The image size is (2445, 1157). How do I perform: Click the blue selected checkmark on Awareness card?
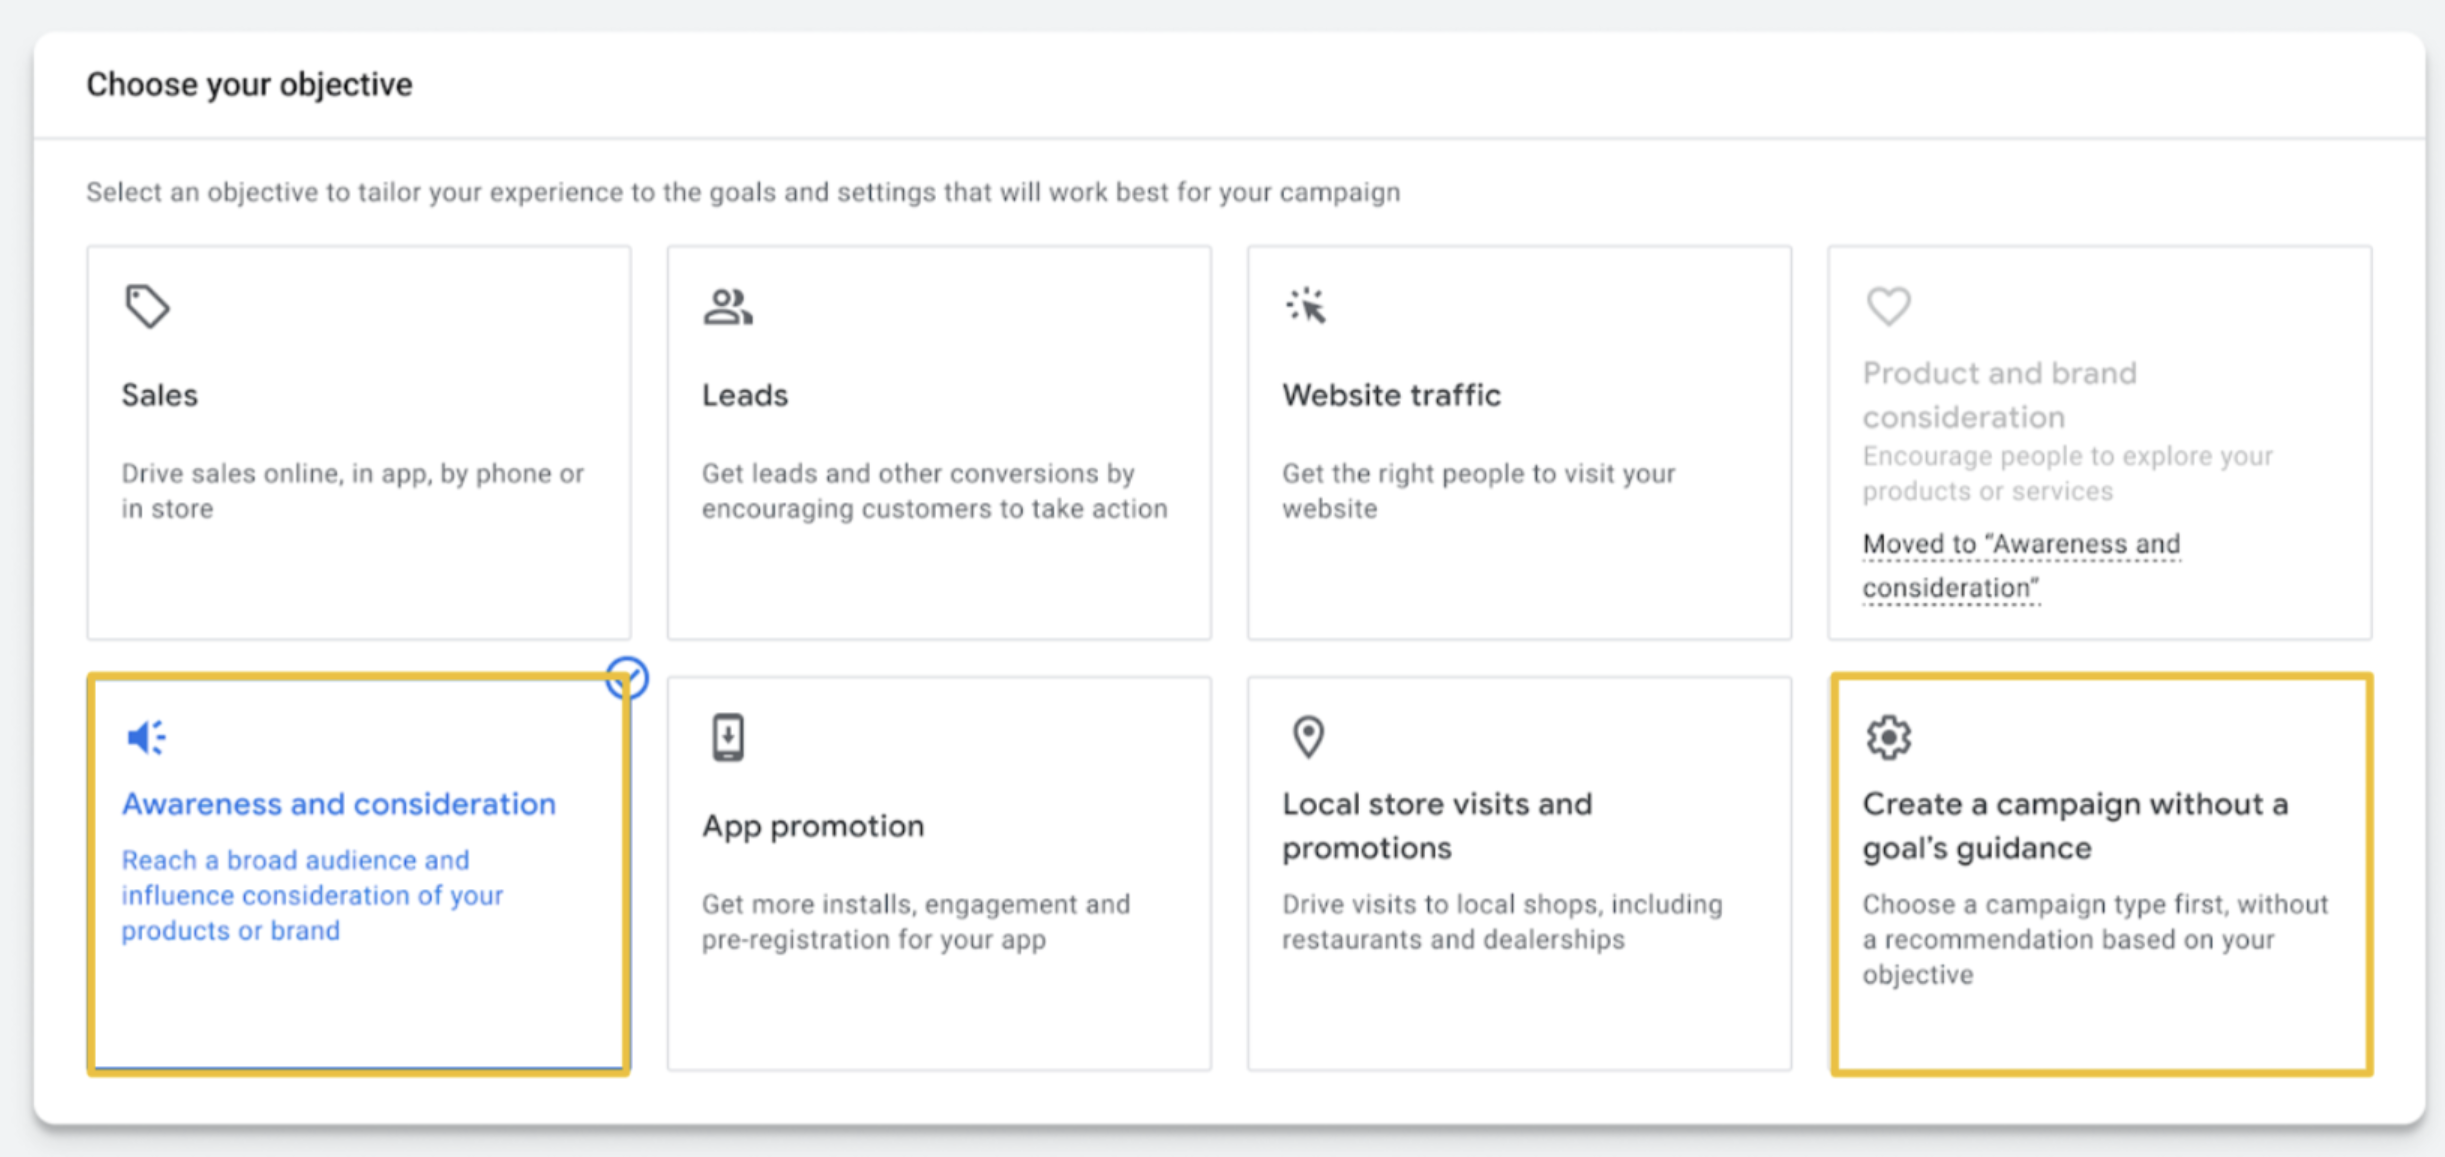(627, 678)
